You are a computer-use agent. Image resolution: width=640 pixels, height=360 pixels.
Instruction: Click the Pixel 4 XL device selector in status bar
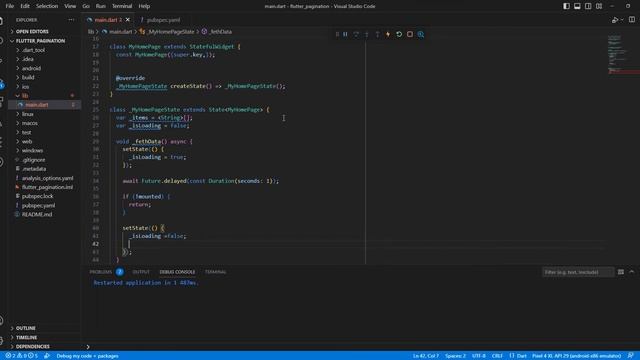click(576, 356)
